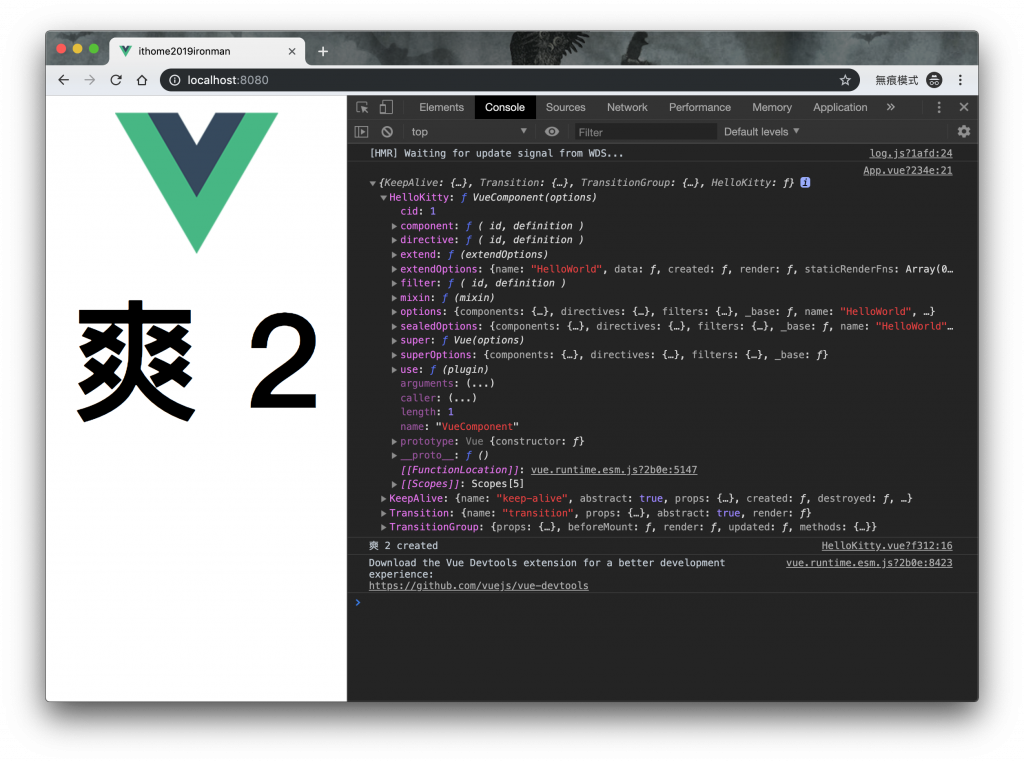
Task: Open the Chrome three-dot menu
Action: pos(960,80)
